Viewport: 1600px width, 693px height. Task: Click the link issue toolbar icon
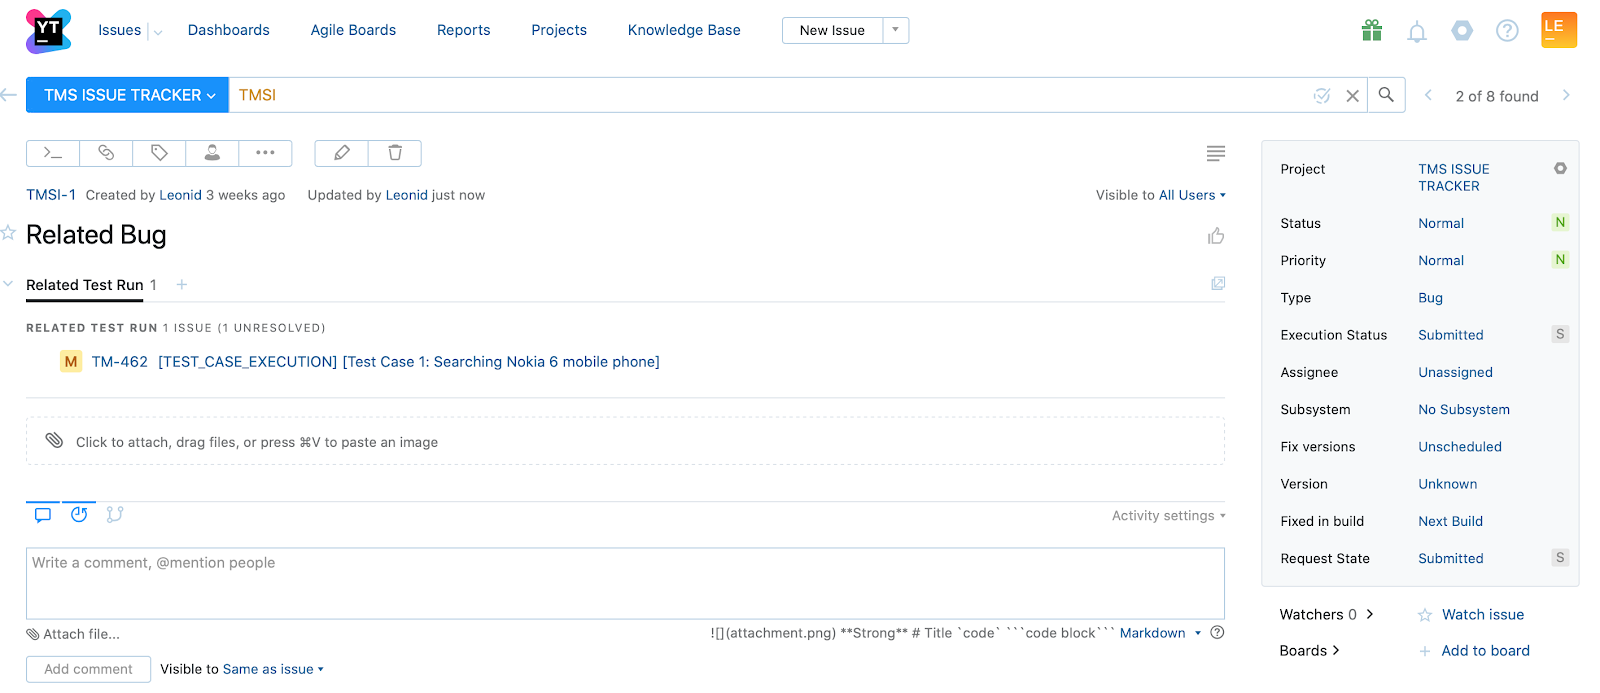point(106,153)
